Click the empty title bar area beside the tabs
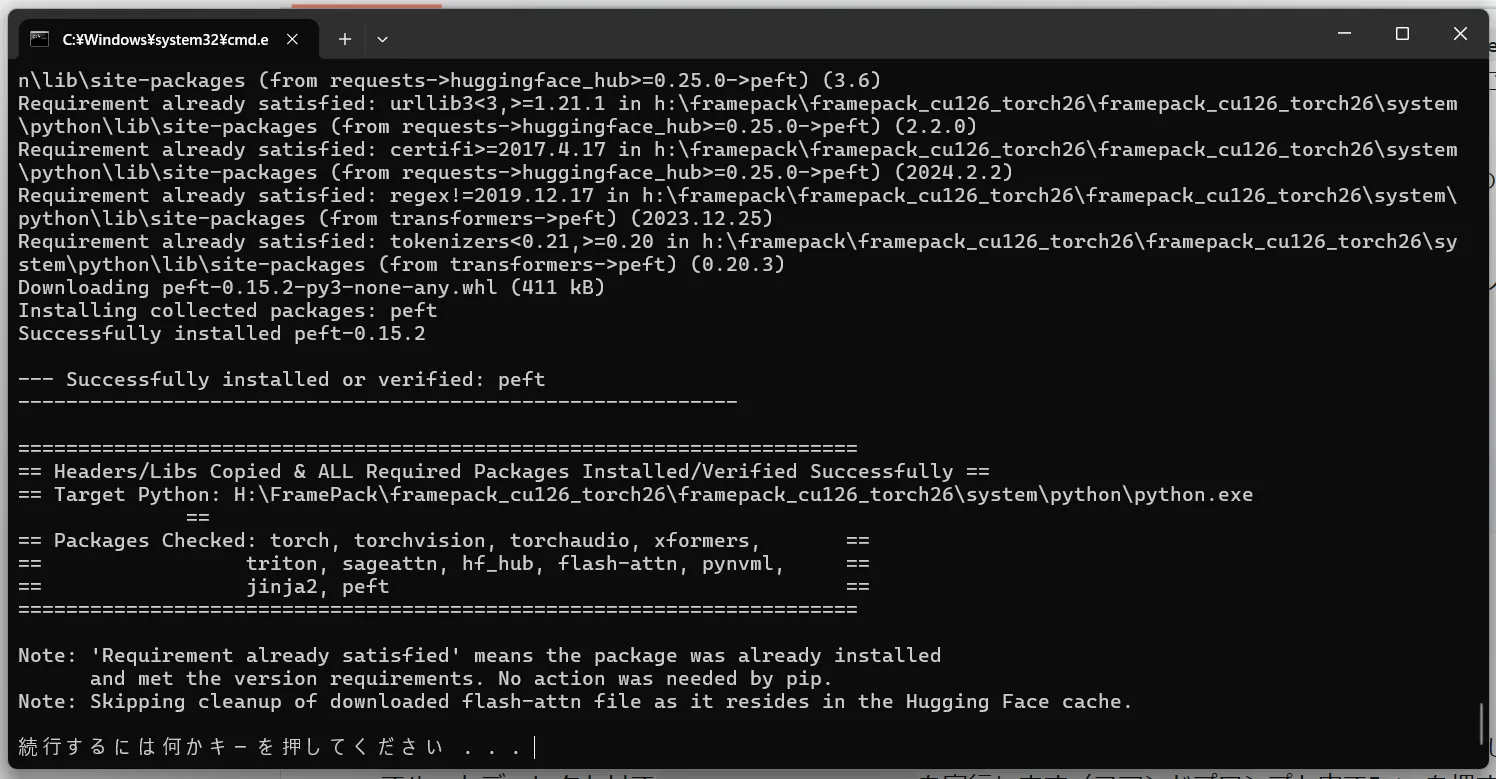1496x779 pixels. (x=850, y=36)
